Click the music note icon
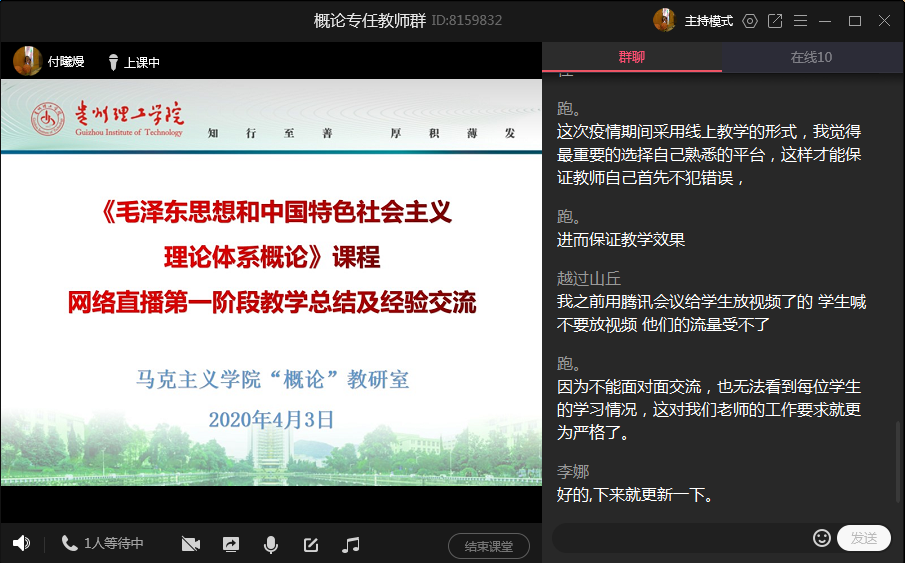Image resolution: width=905 pixels, height=563 pixels. pos(350,544)
